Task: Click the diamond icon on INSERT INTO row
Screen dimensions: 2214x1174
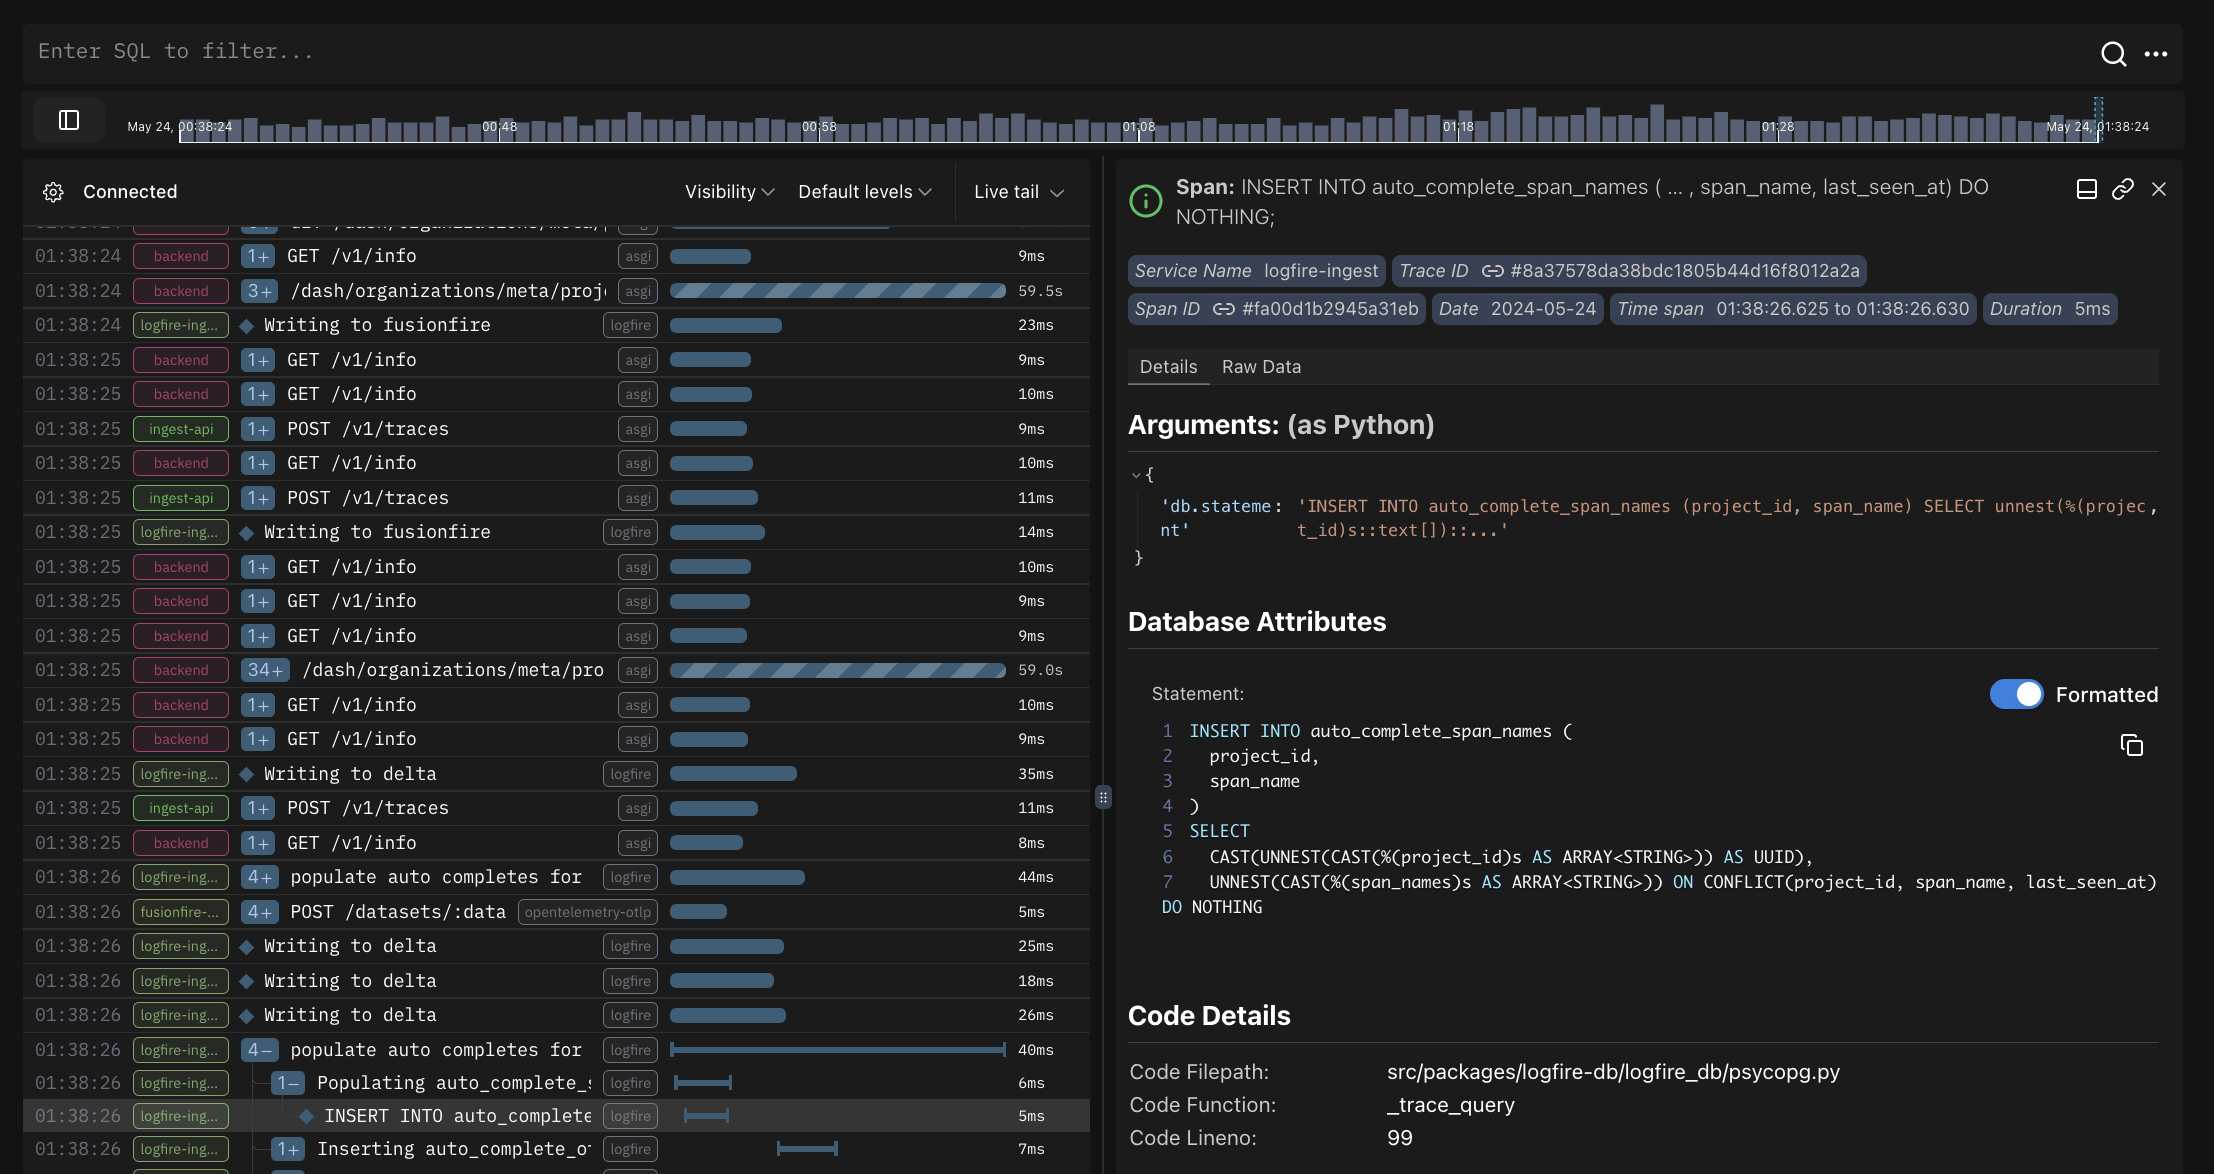Action: [307, 1116]
